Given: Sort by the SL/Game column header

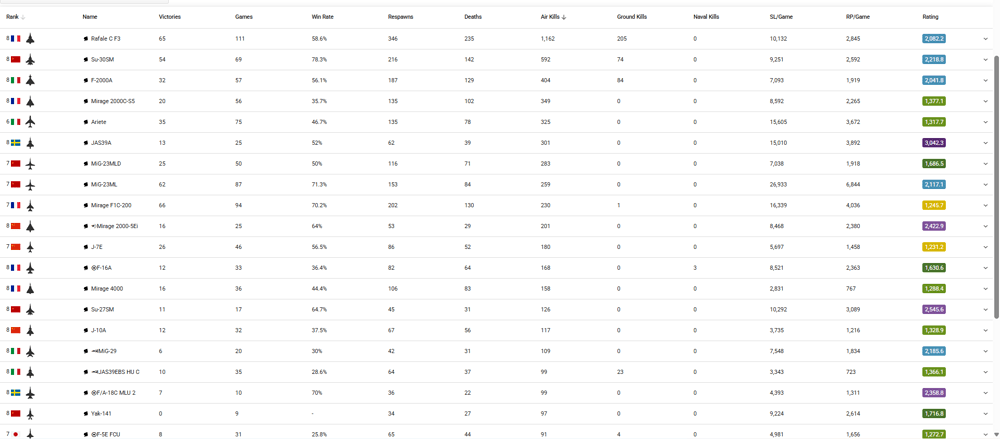Looking at the screenshot, I should coord(781,17).
